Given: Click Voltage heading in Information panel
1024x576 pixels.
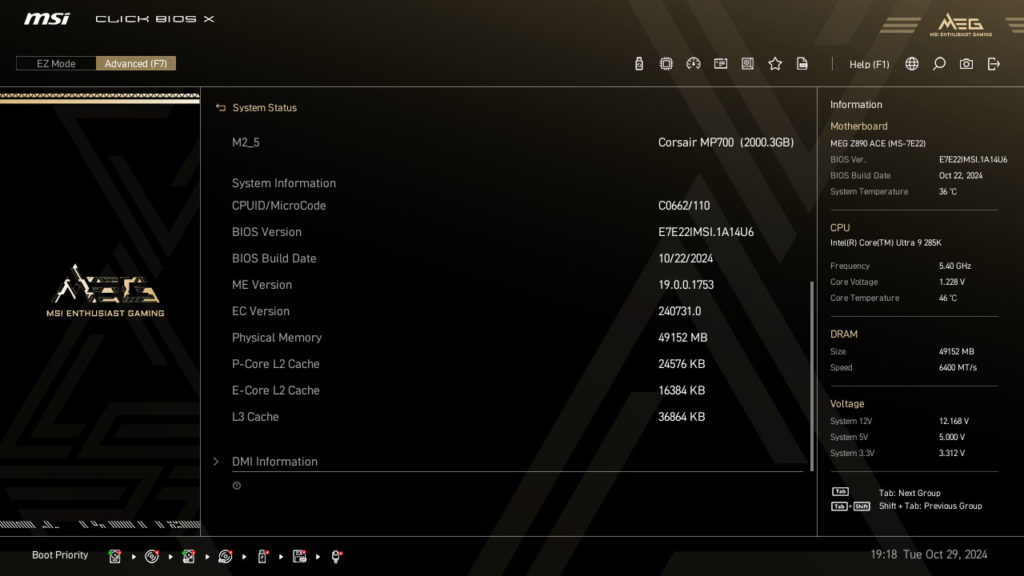Looking at the screenshot, I should coord(847,404).
